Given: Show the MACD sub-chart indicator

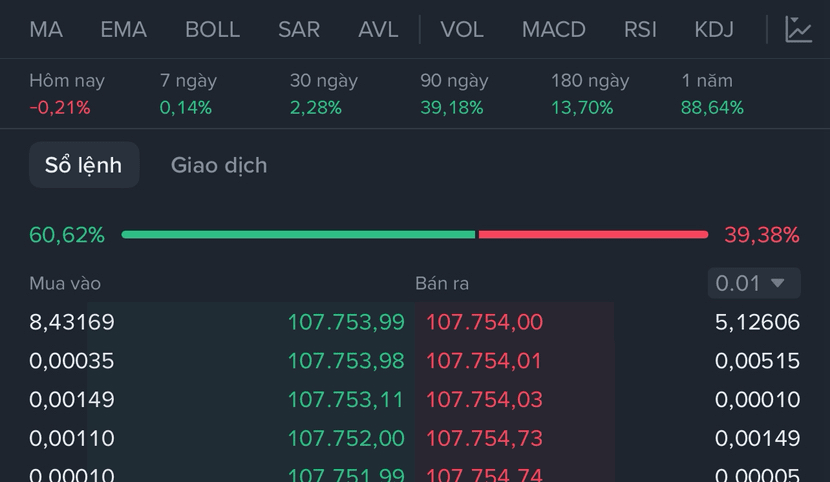Looking at the screenshot, I should click(x=553, y=30).
